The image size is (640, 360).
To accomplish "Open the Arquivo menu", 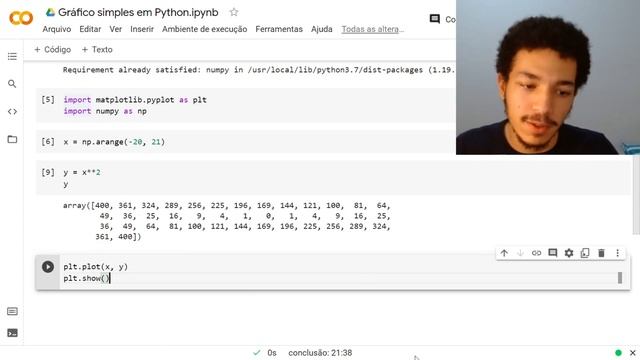I will [57, 29].
